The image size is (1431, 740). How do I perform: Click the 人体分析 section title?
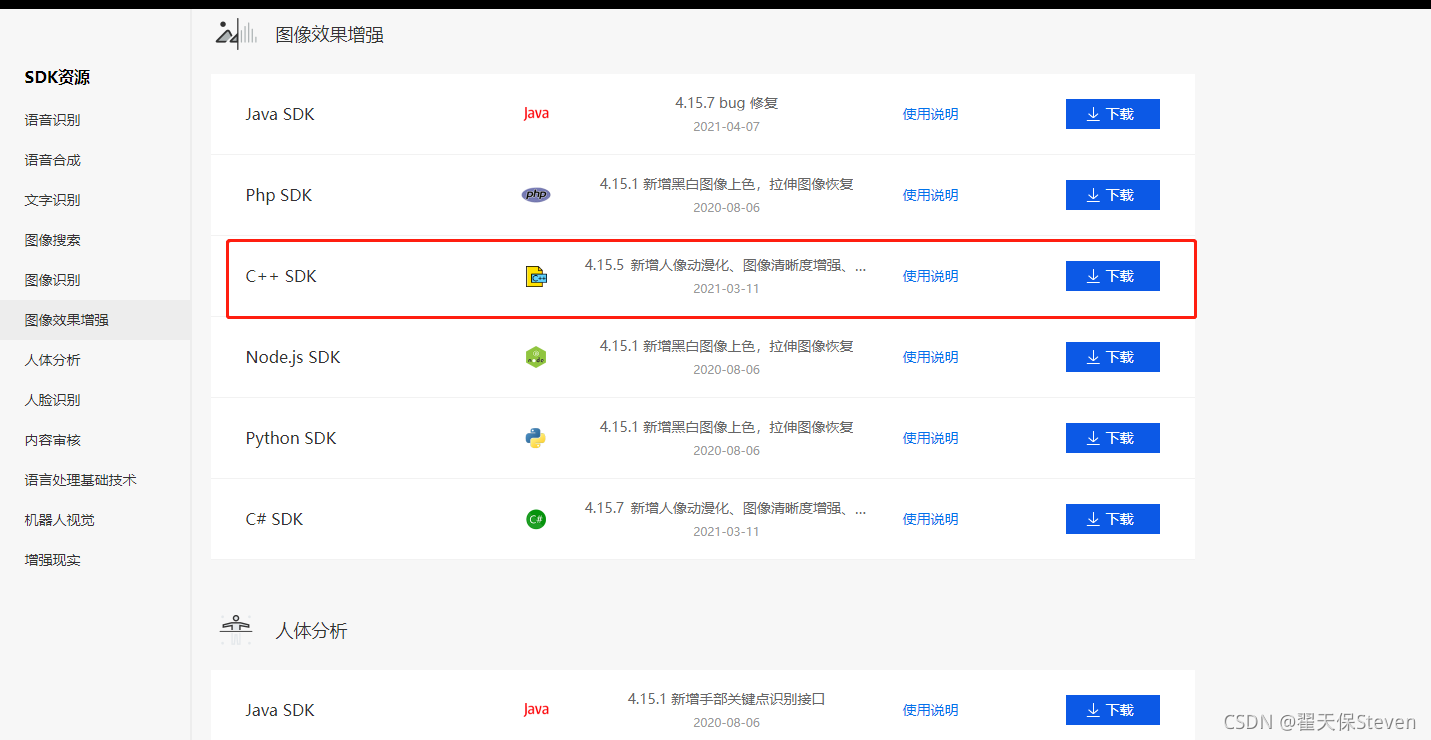pyautogui.click(x=312, y=631)
